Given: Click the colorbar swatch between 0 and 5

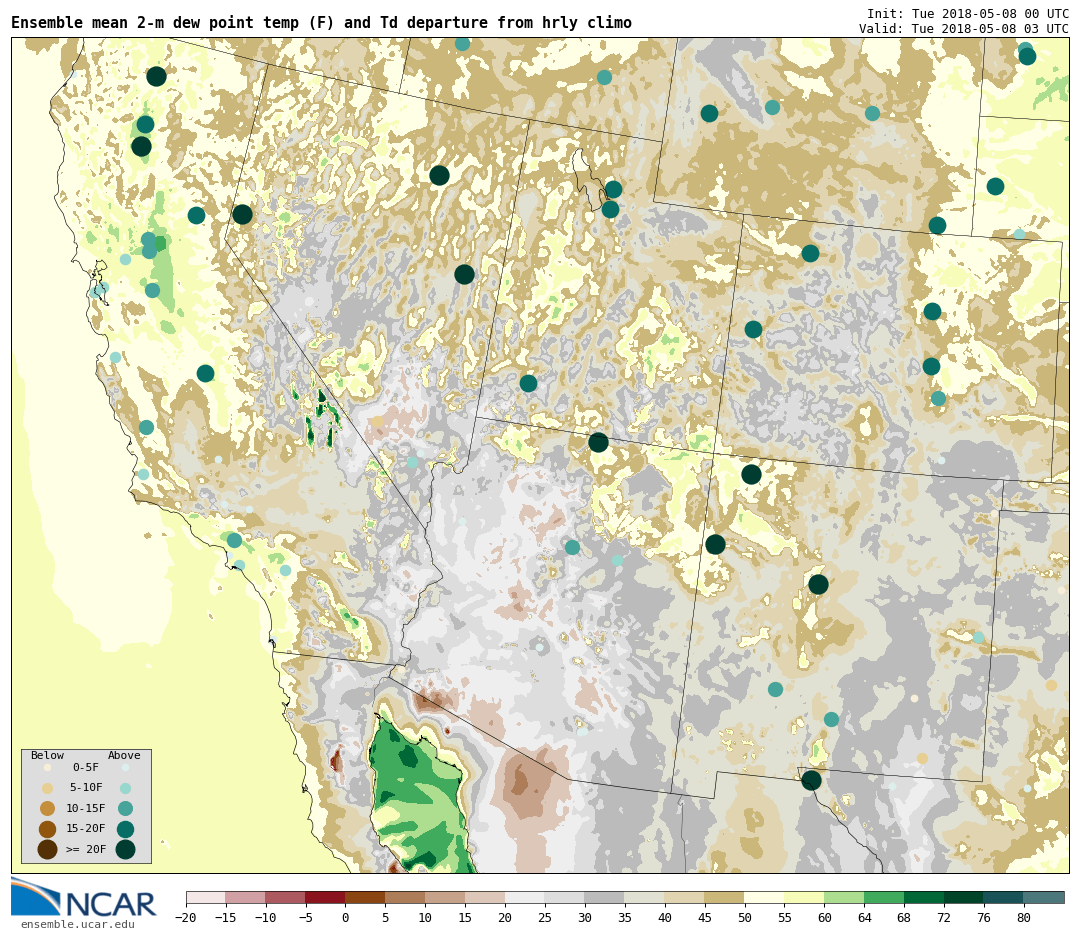Looking at the screenshot, I should coord(365,898).
